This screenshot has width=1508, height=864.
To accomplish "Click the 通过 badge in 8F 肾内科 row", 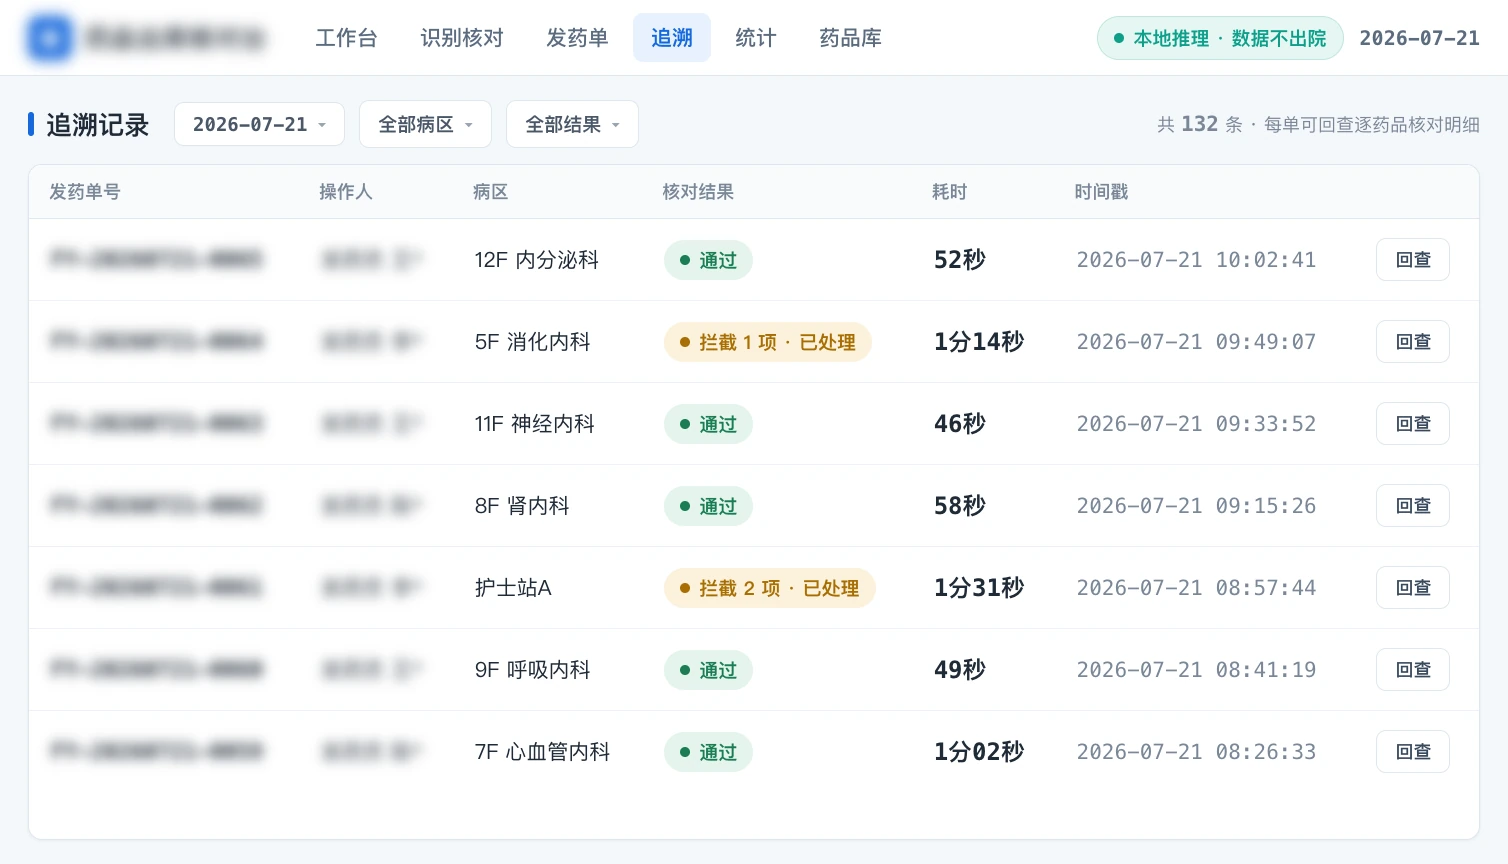I will point(708,506).
